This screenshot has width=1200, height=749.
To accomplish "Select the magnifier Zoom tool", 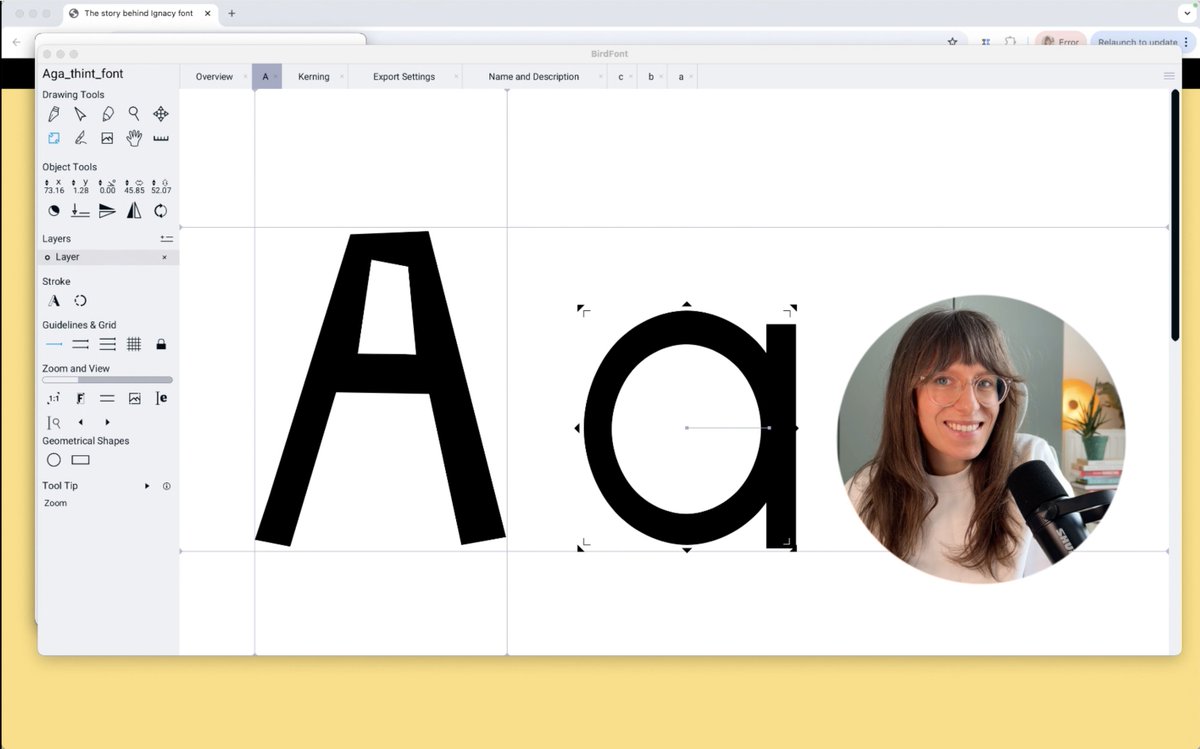I will click(134, 114).
